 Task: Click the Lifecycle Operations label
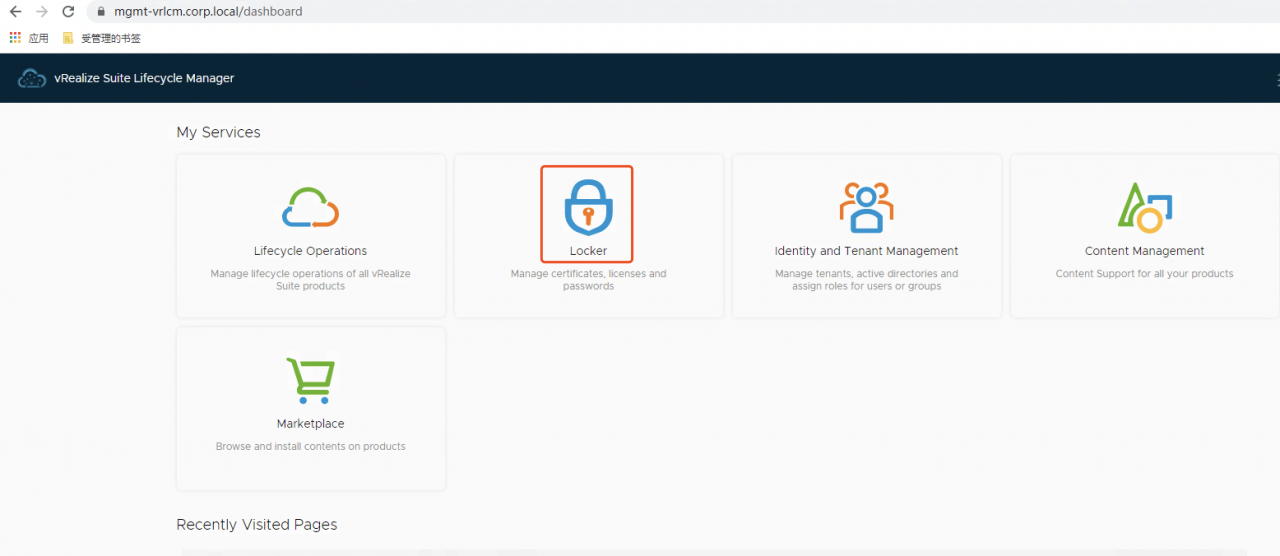[310, 251]
